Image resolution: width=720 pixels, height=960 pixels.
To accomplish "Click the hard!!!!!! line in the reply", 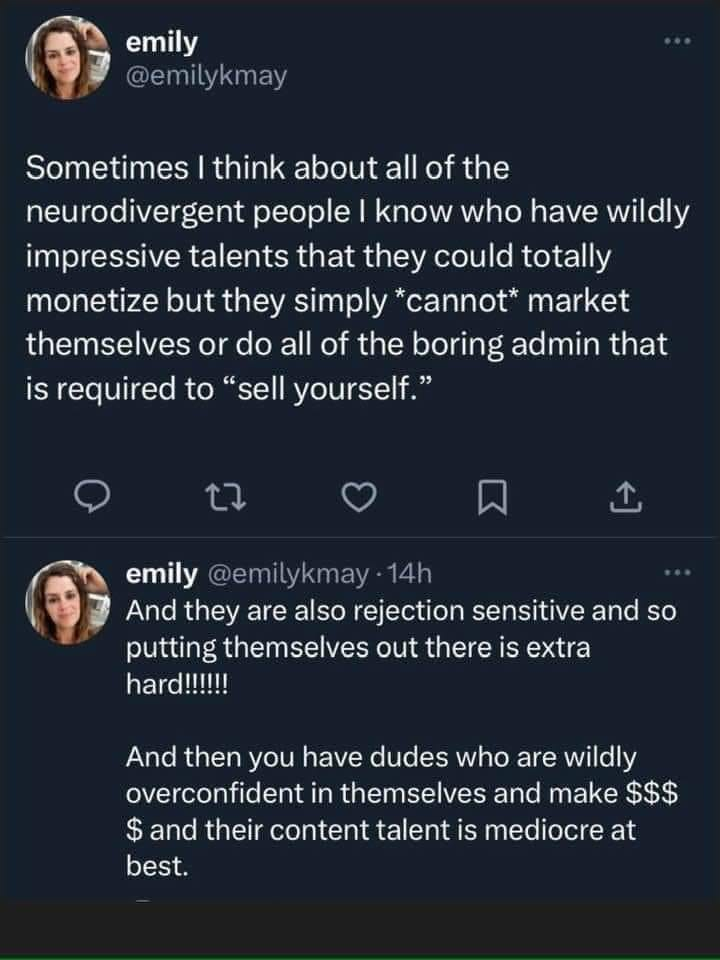I will (x=177, y=684).
